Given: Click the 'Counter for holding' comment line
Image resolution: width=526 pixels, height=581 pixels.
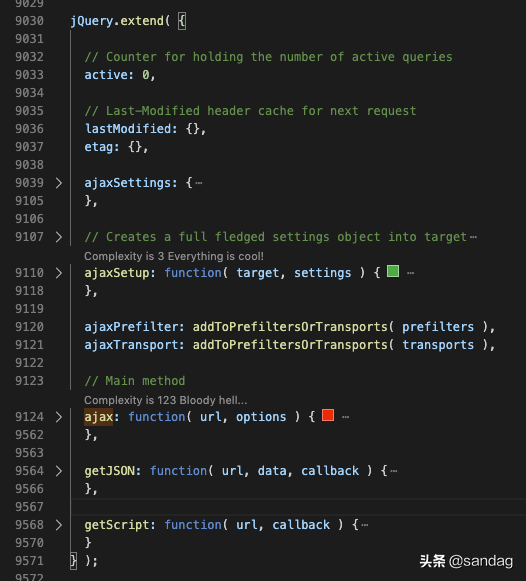Looking at the screenshot, I should (x=269, y=57).
